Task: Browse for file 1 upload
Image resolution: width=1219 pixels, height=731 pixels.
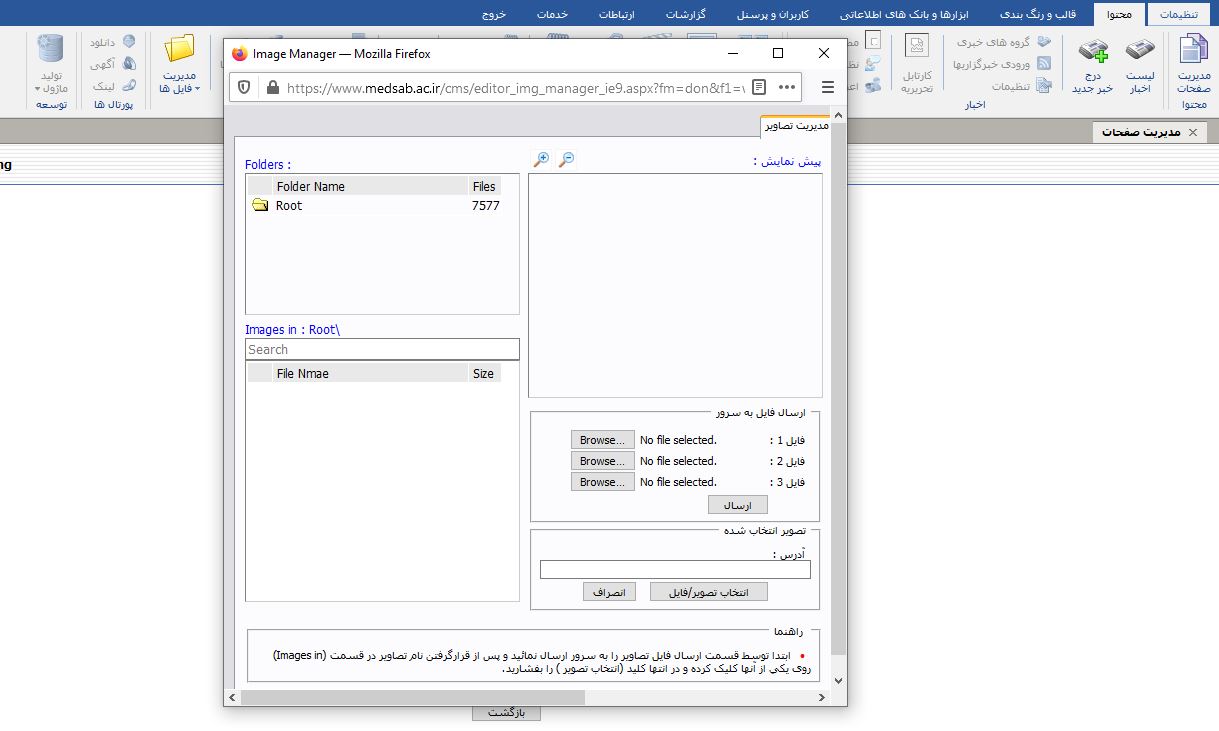Action: (603, 440)
